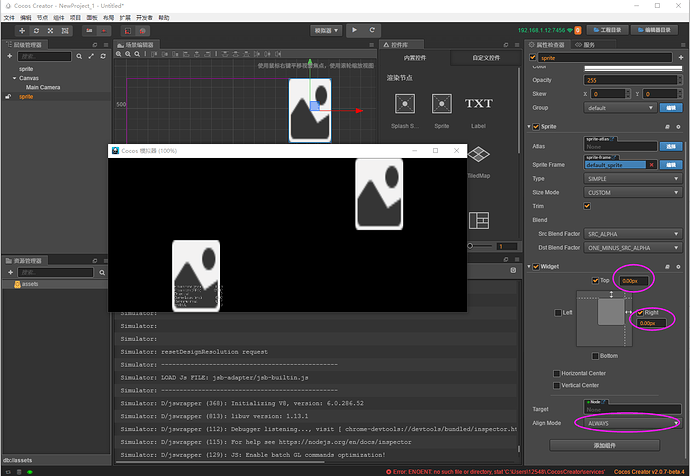Image resolution: width=690 pixels, height=476 pixels.
Task: Open the Dst Blend Factor dropdown
Action: (x=633, y=248)
